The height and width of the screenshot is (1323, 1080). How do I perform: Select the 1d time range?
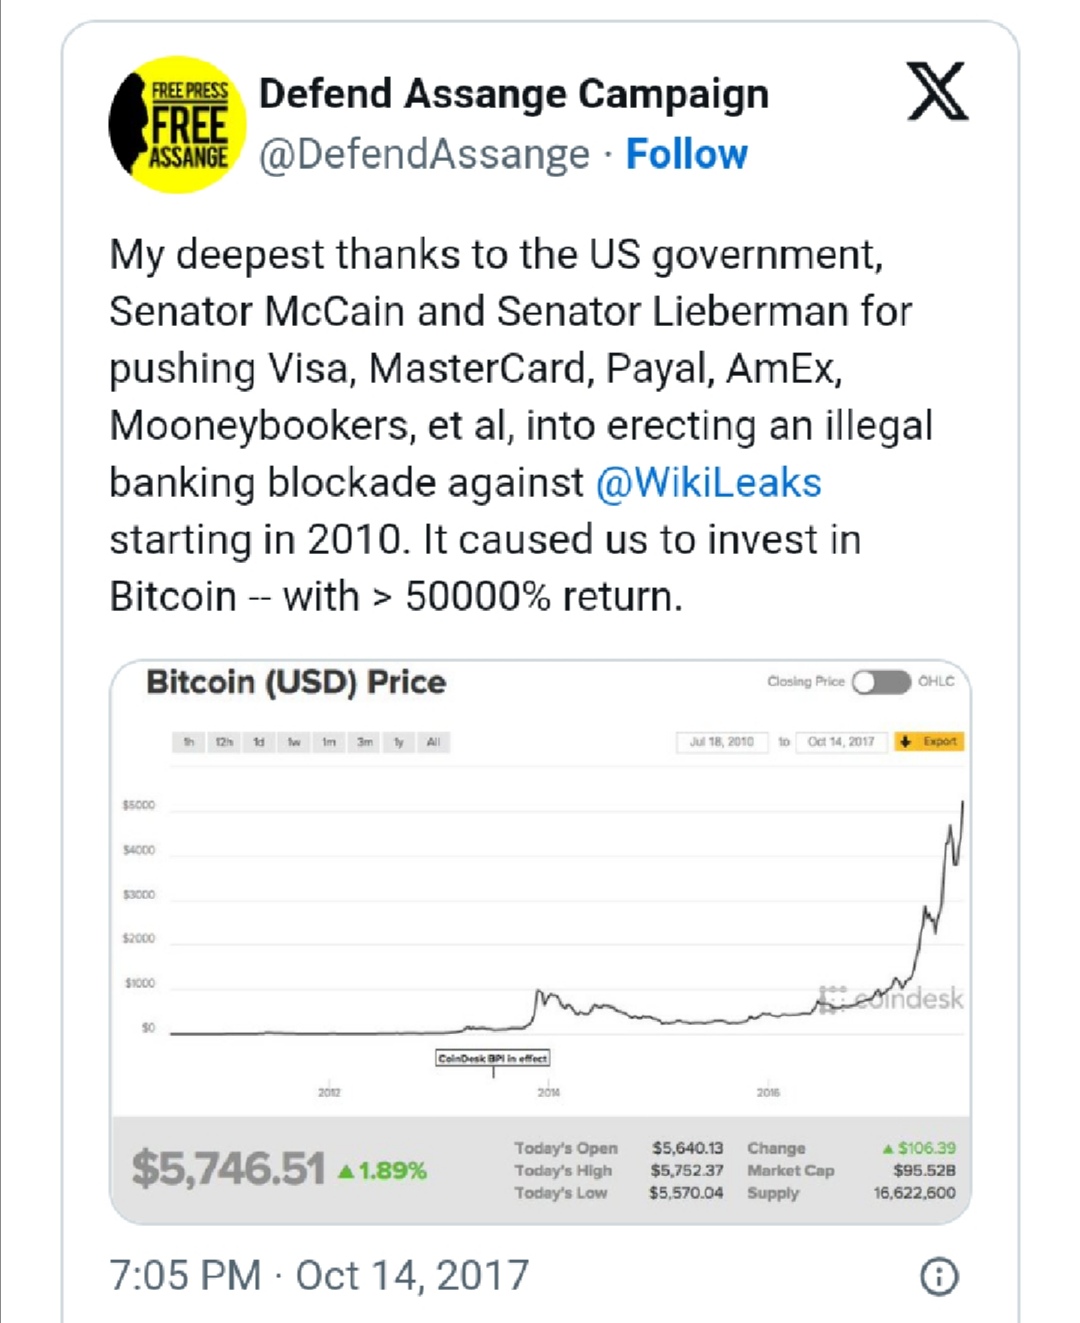(259, 742)
